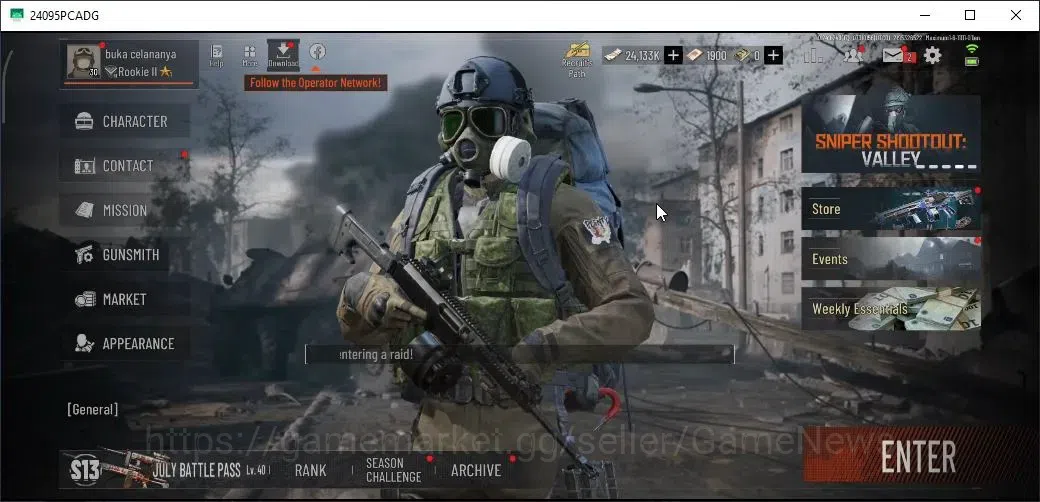
Task: Open CONTACT menu
Action: click(125, 166)
